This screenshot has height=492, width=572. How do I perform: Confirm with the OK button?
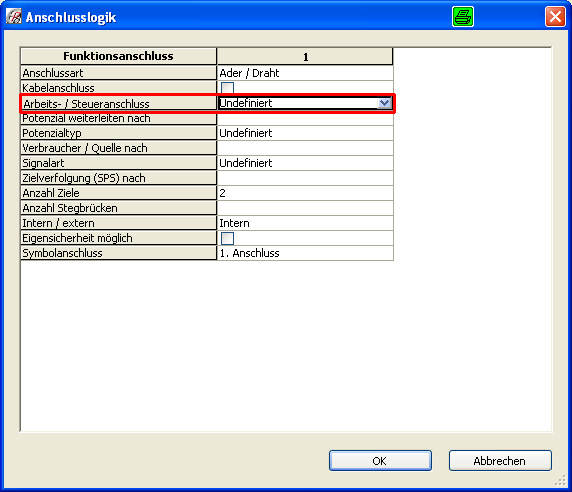tap(380, 461)
